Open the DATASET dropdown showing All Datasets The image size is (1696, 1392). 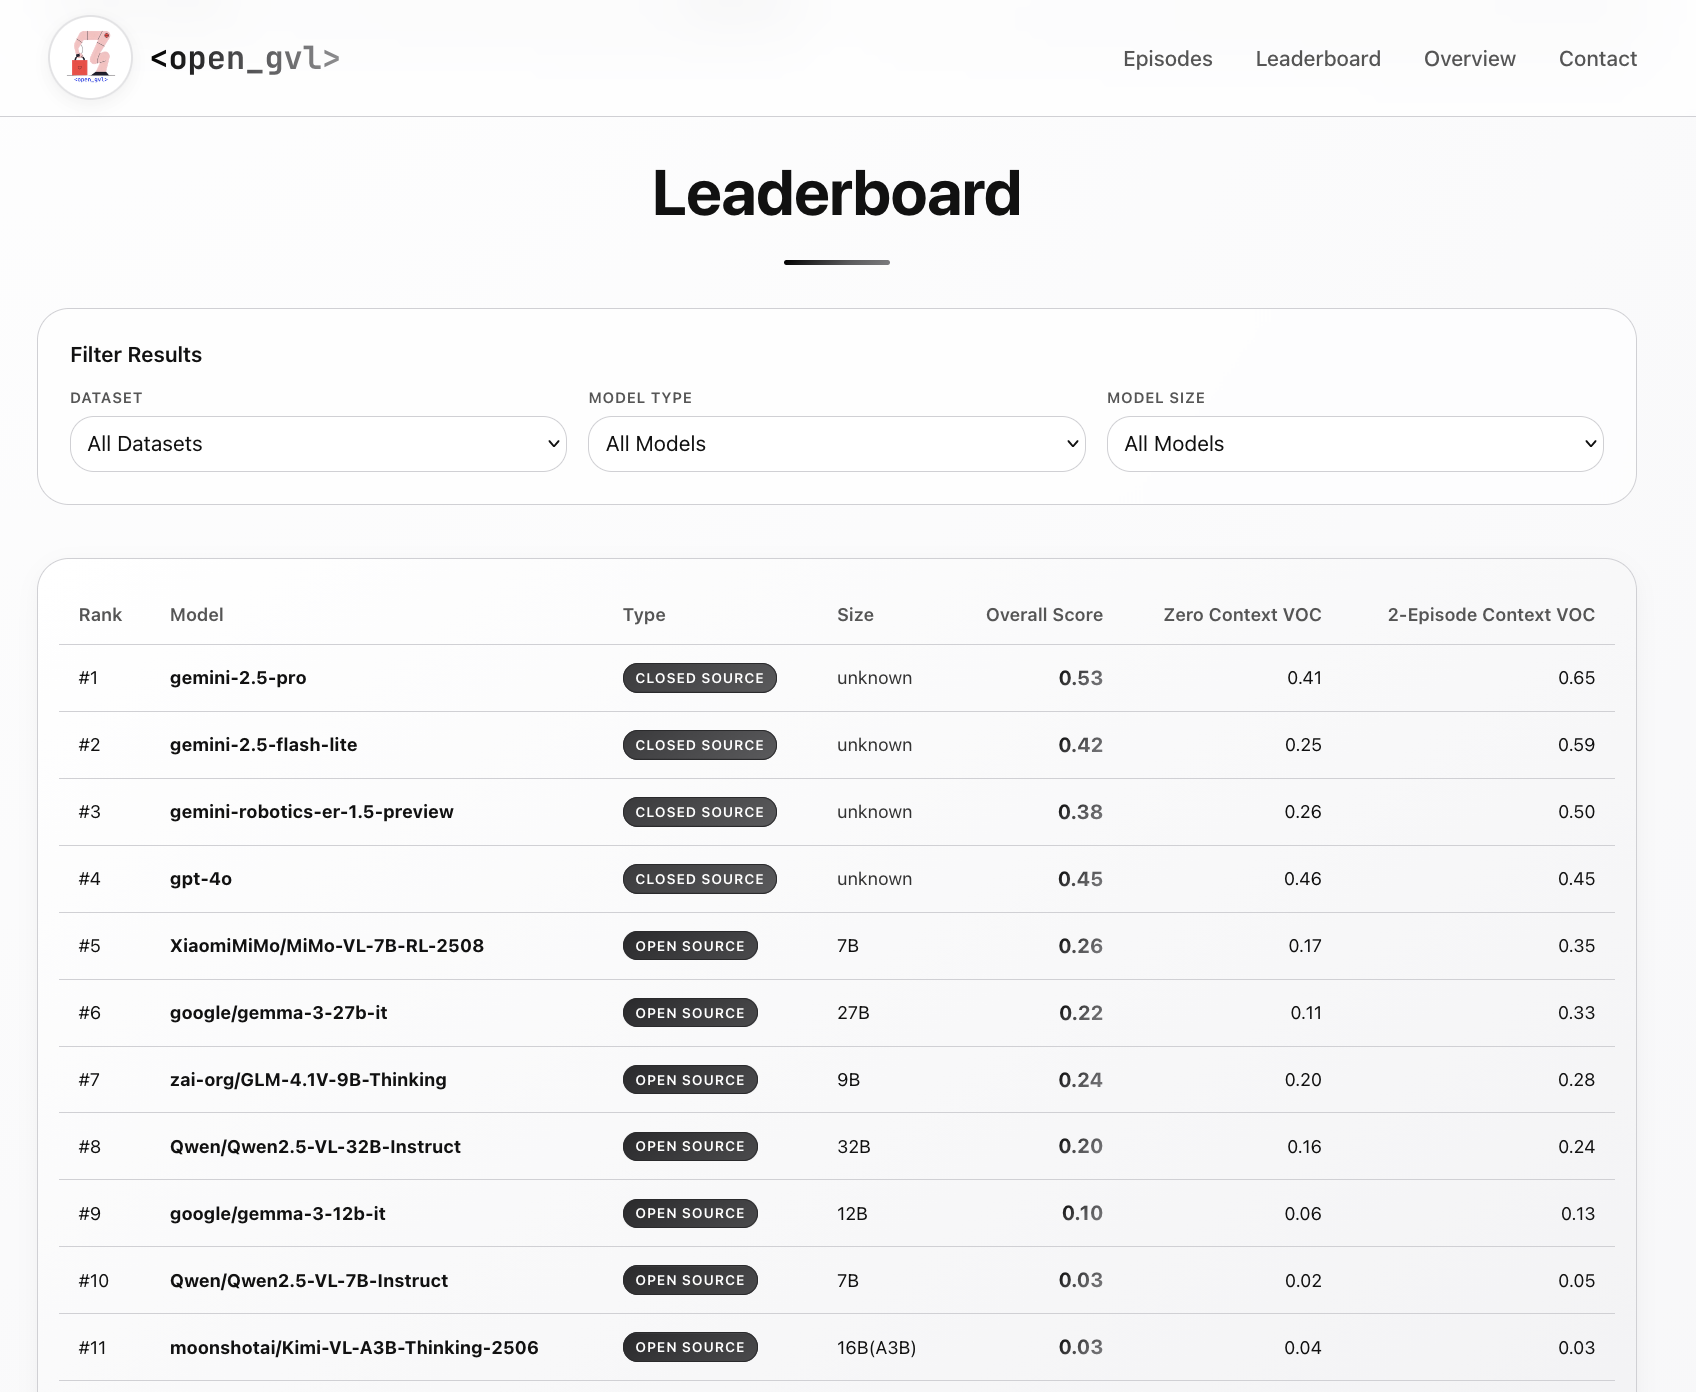[x=318, y=443]
